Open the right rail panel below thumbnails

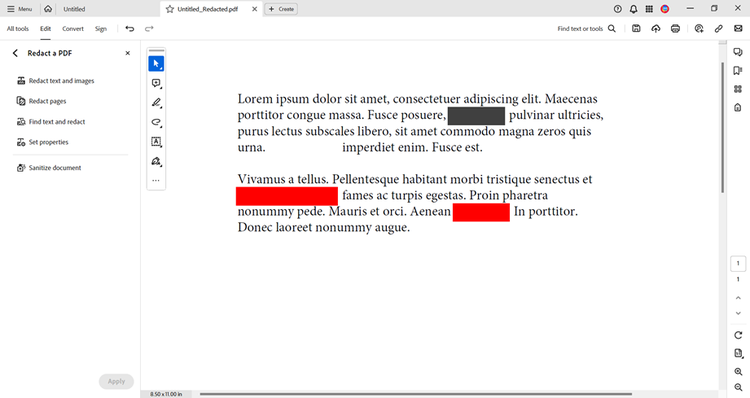[x=738, y=107]
